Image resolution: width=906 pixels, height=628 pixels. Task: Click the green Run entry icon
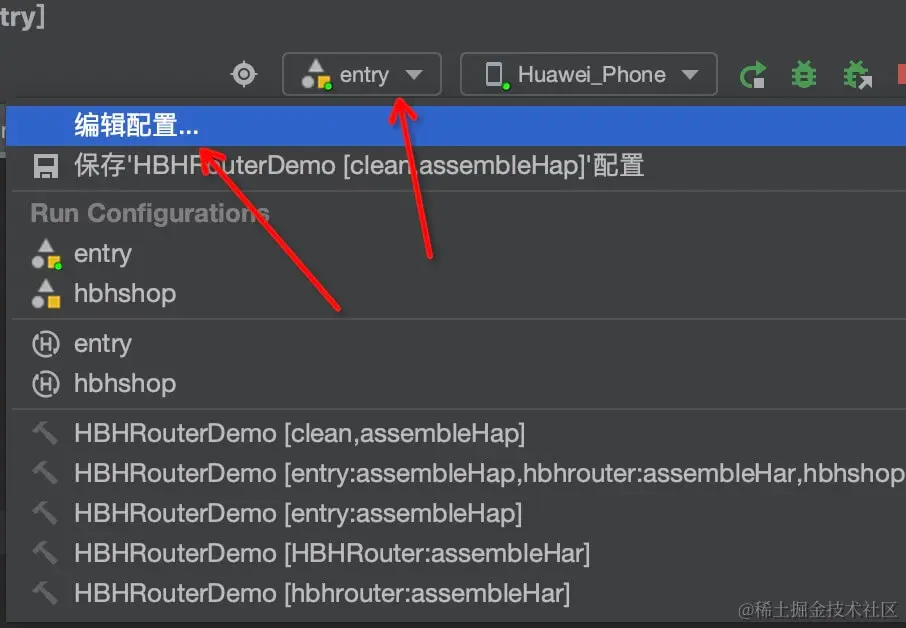click(x=753, y=75)
